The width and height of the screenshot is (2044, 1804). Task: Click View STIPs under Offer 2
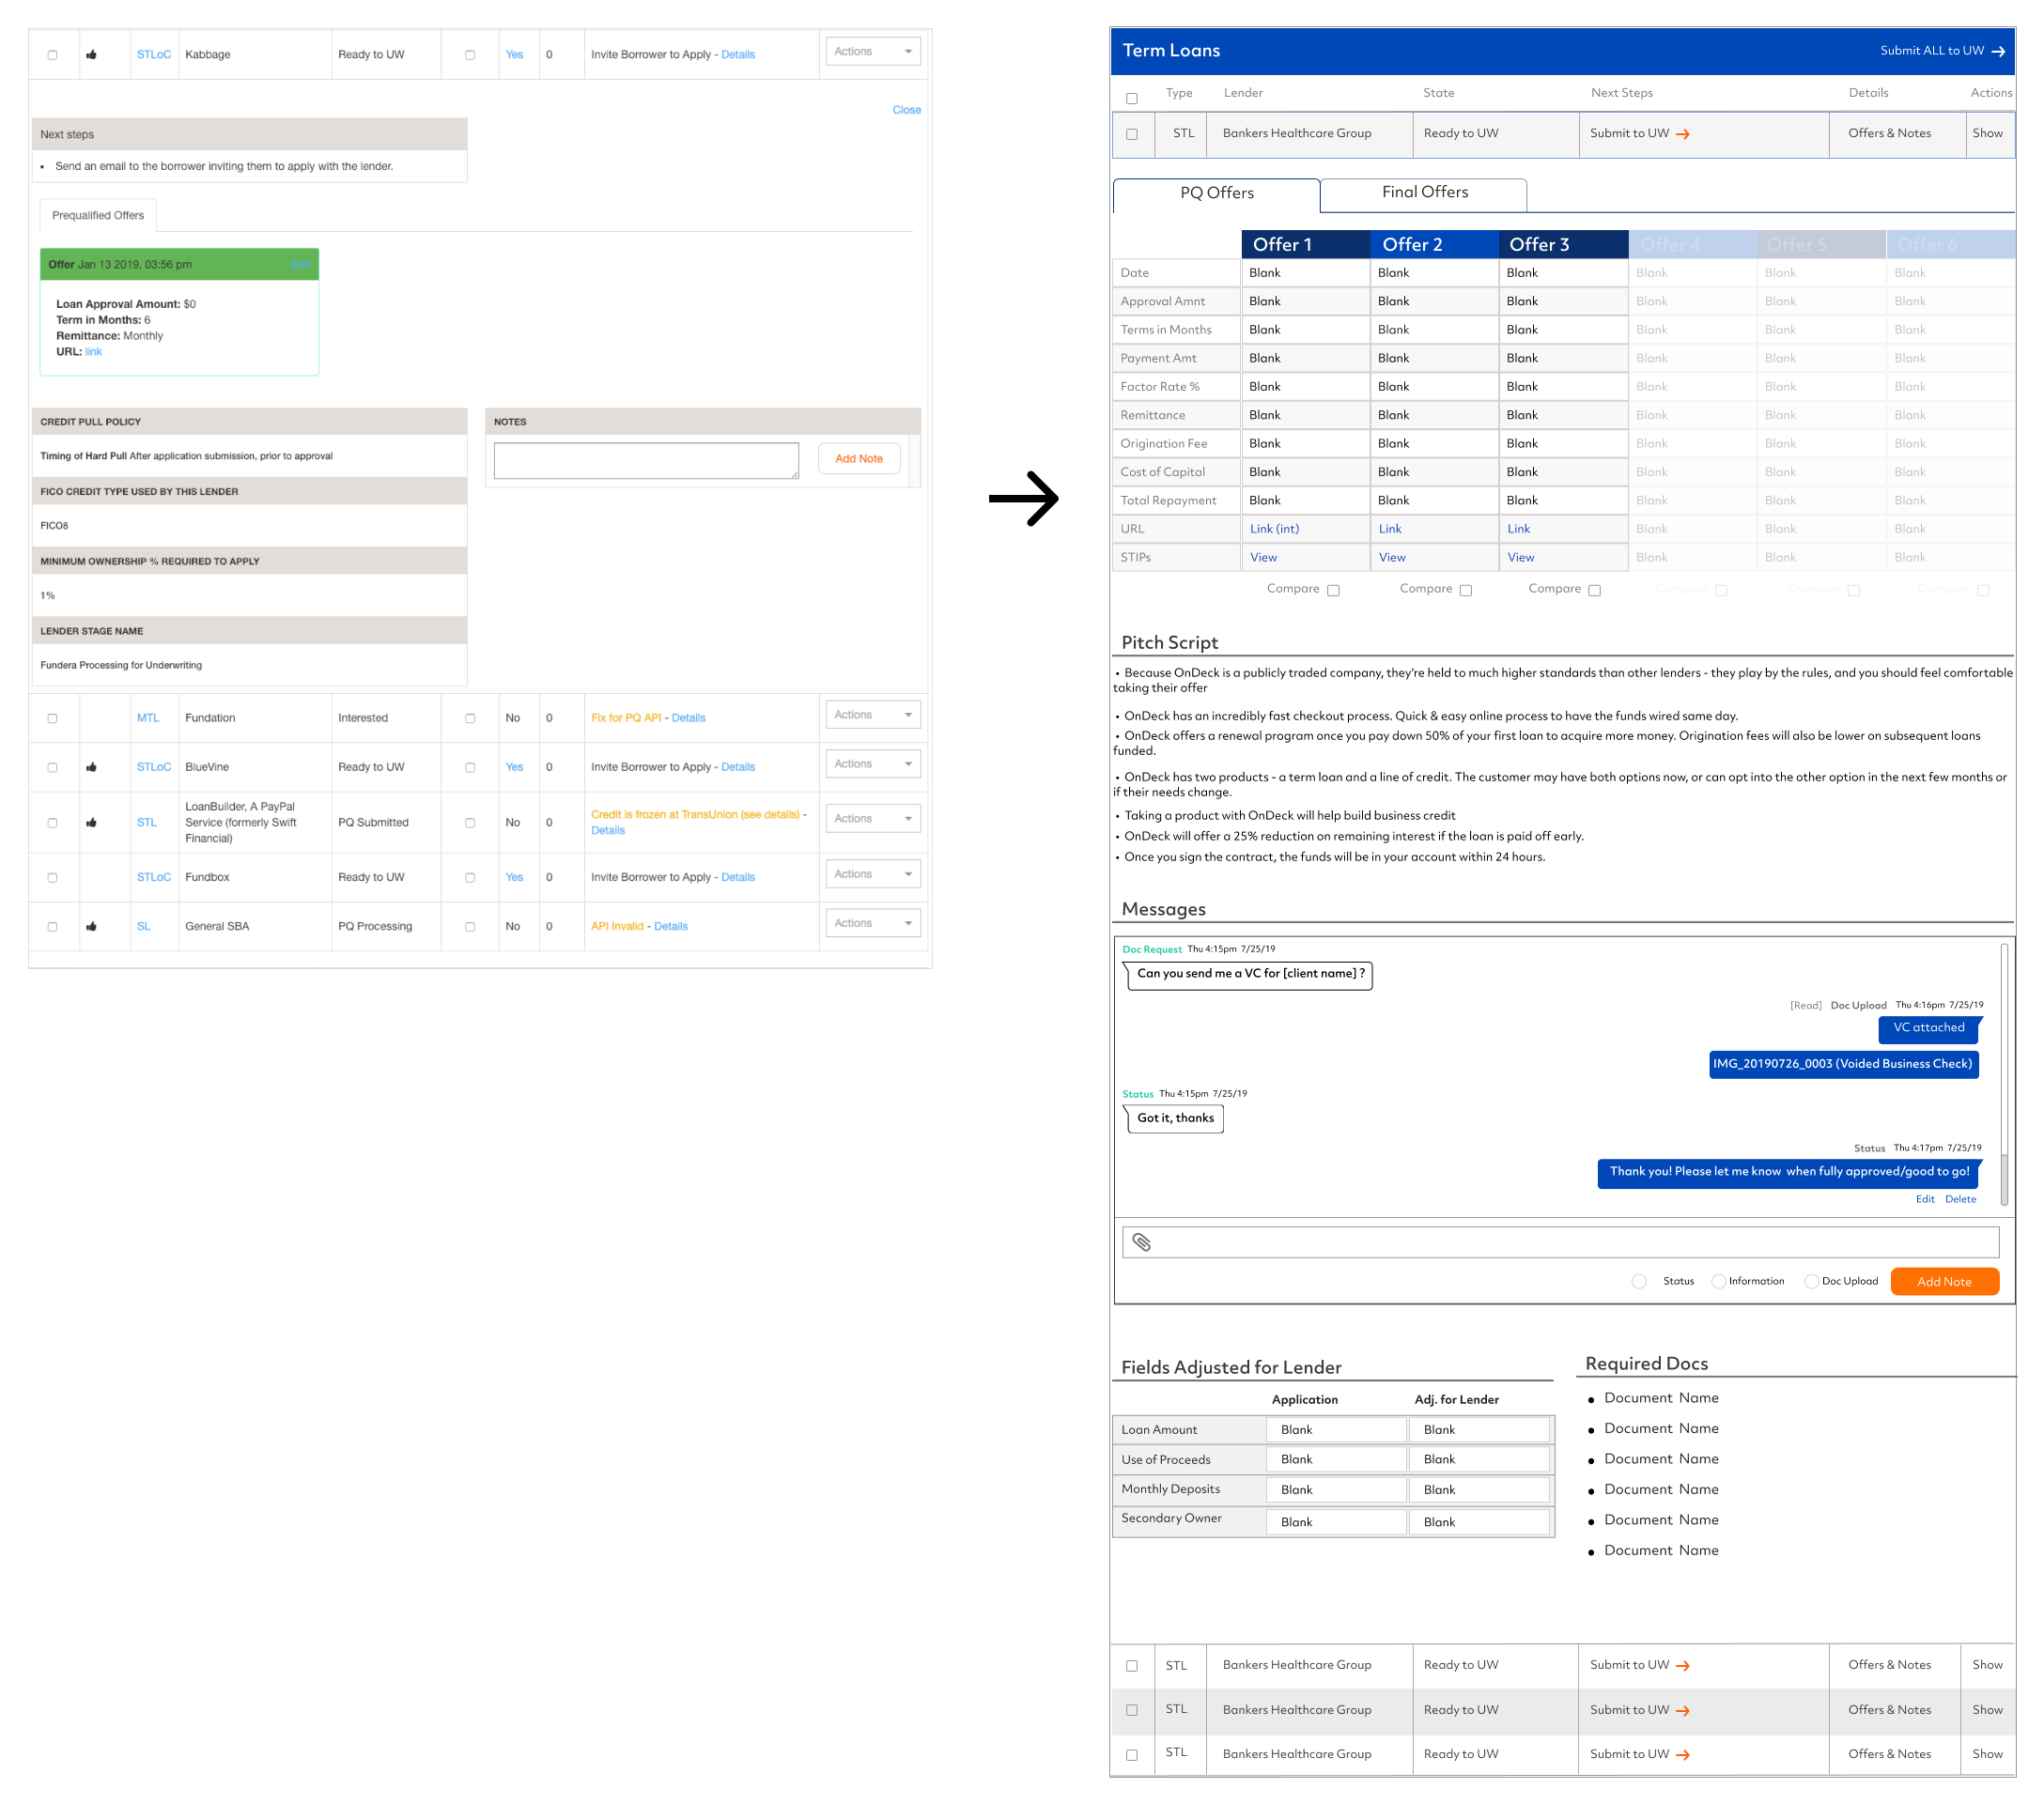click(1392, 558)
